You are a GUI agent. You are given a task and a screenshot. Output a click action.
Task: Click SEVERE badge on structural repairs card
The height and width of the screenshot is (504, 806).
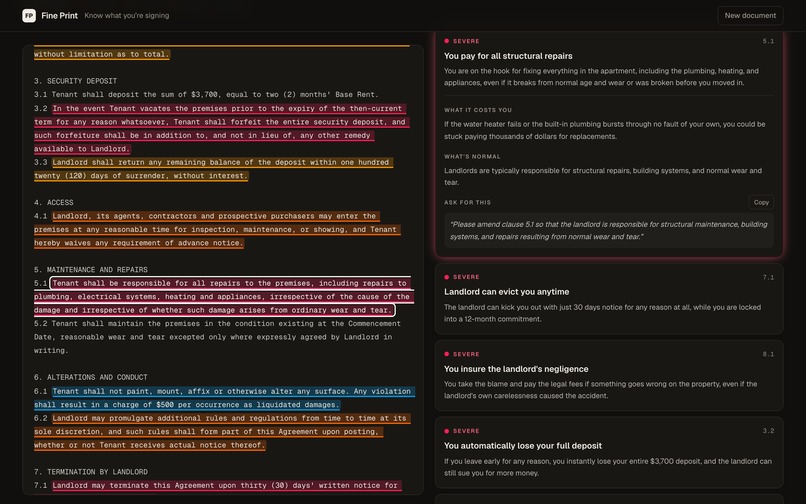[462, 41]
